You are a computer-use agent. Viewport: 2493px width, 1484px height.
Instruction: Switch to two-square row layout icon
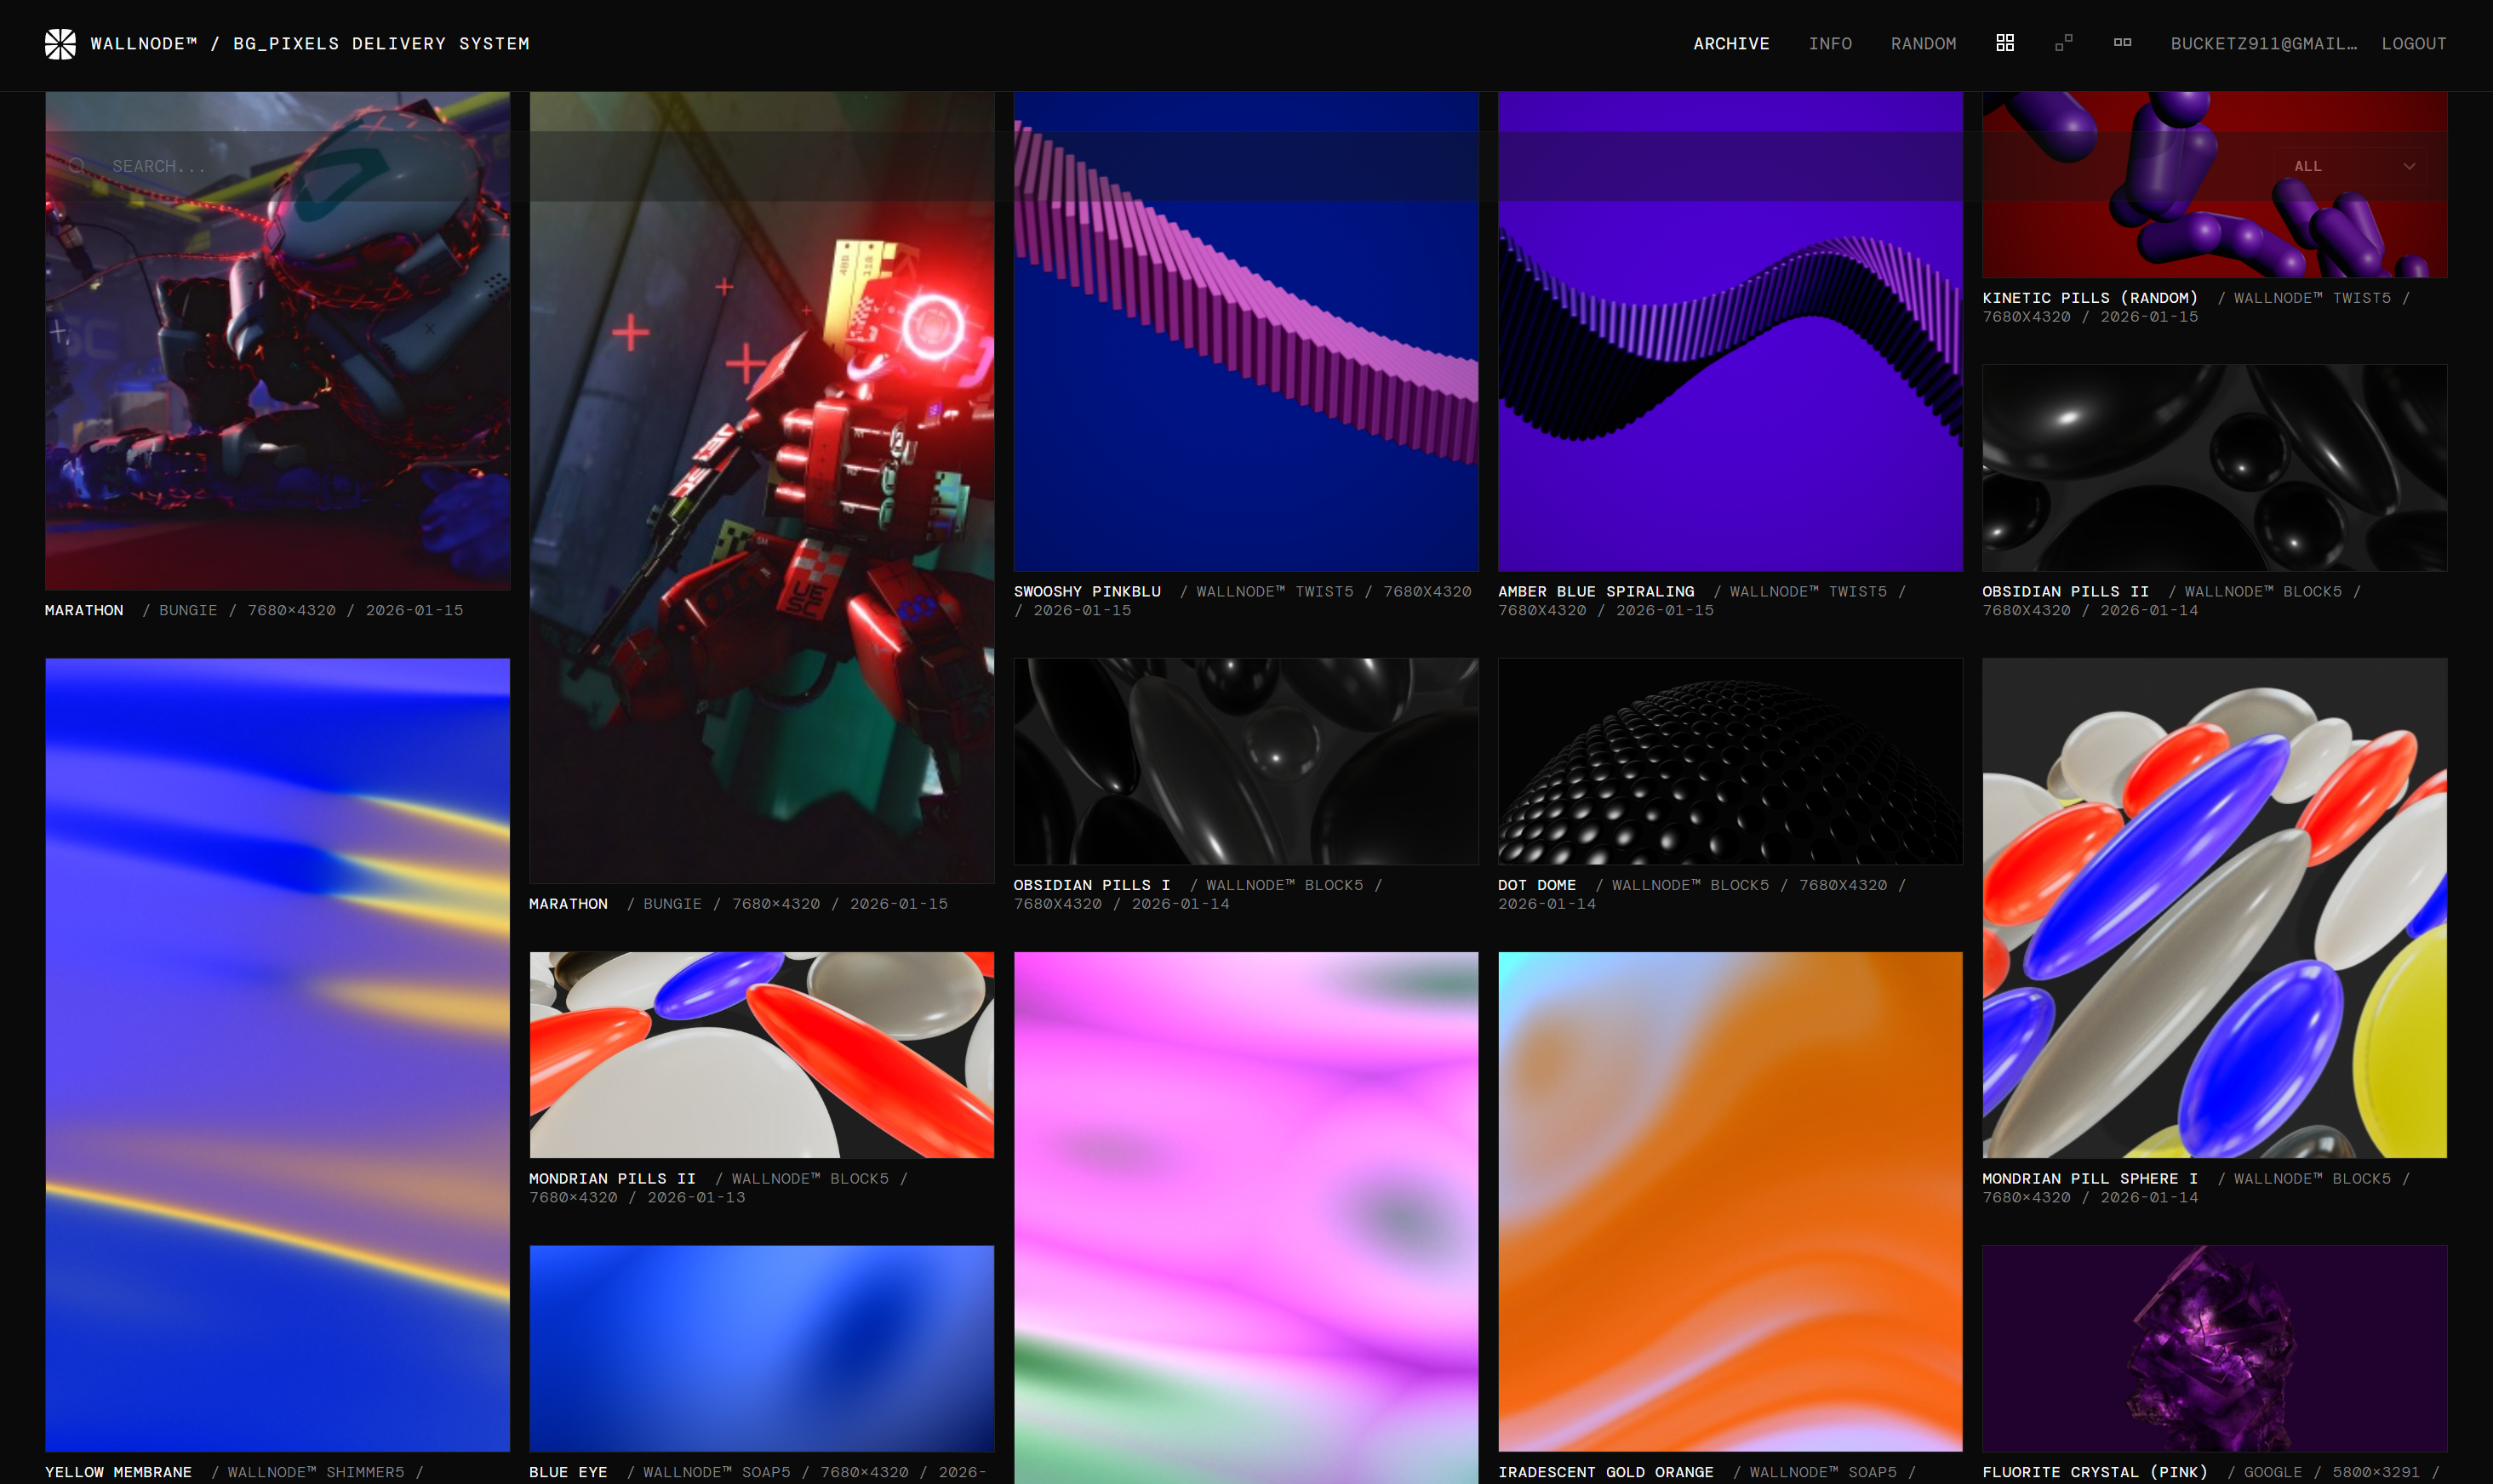click(2122, 43)
